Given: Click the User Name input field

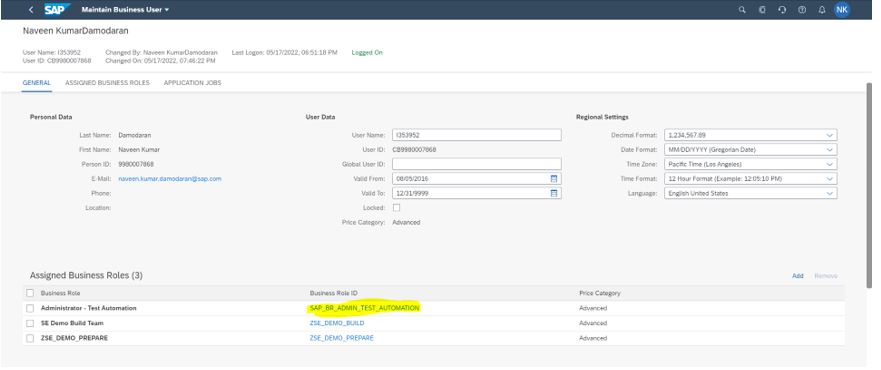Looking at the screenshot, I should click(x=476, y=135).
